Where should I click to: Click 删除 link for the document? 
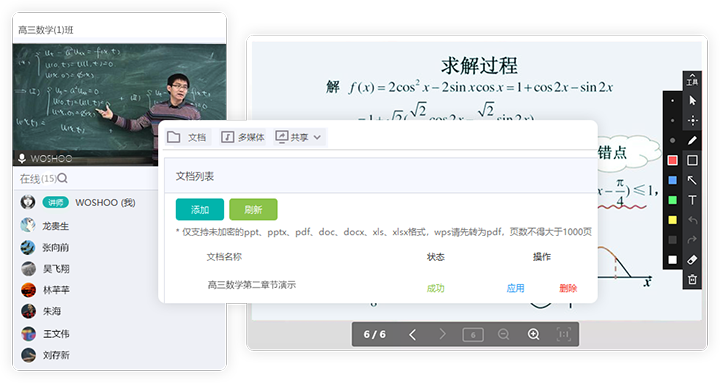tap(568, 288)
